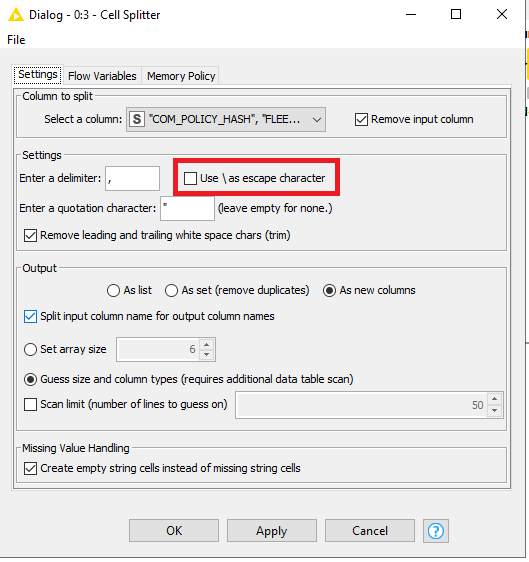The width and height of the screenshot is (529, 562).
Task: Confirm the dialog with OK button
Action: [174, 531]
